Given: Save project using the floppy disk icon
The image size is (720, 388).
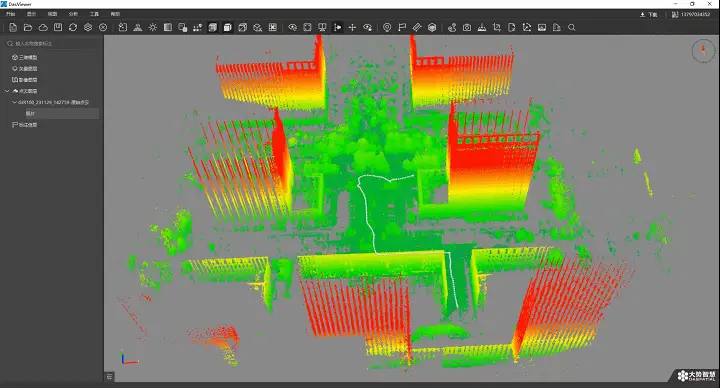Looking at the screenshot, I should tap(58, 28).
